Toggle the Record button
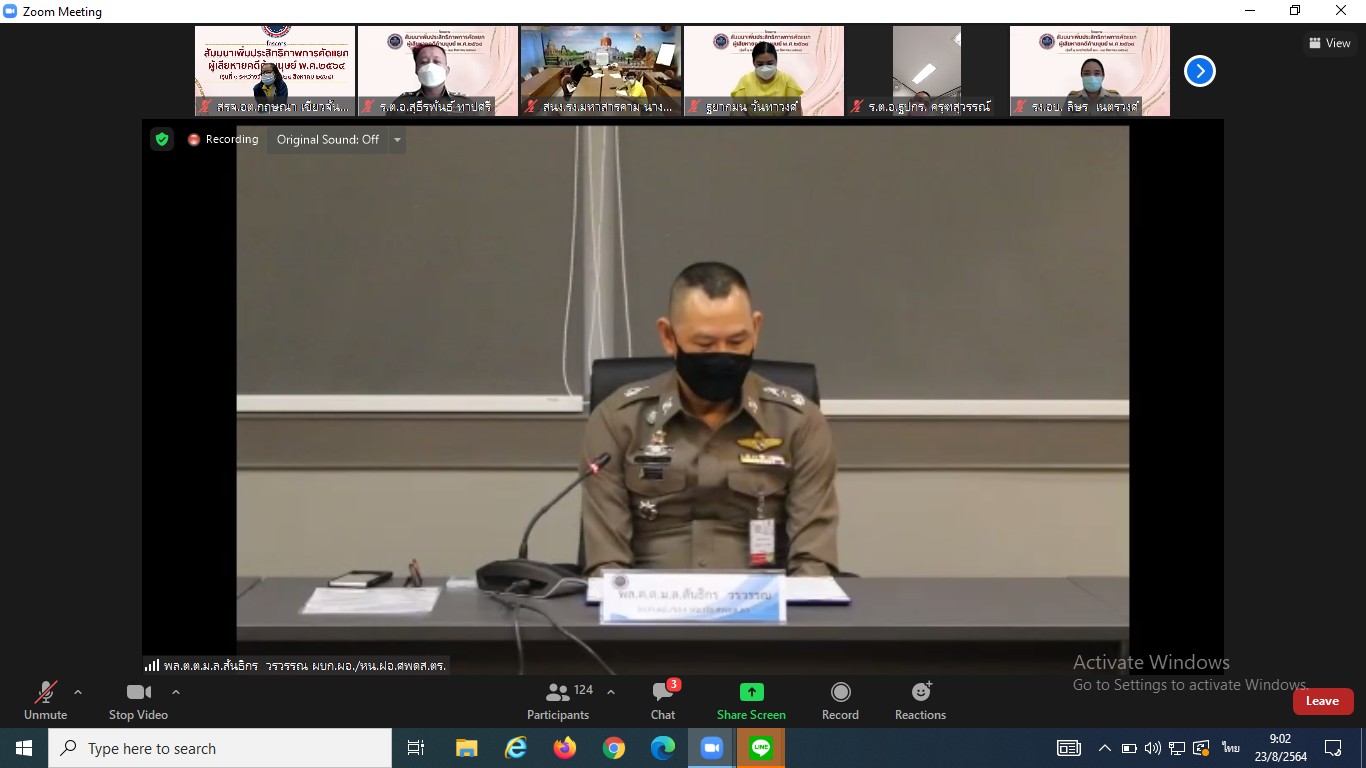Image resolution: width=1366 pixels, height=768 pixels. [840, 700]
